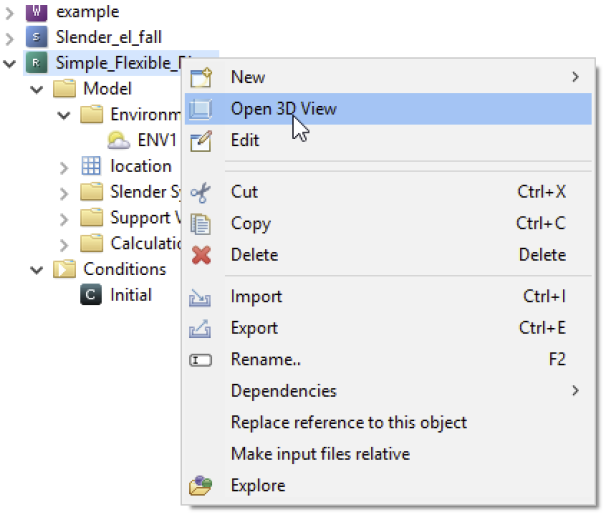Select Replace reference to this object
Viewport: 603px width, 514px height.
point(348,423)
